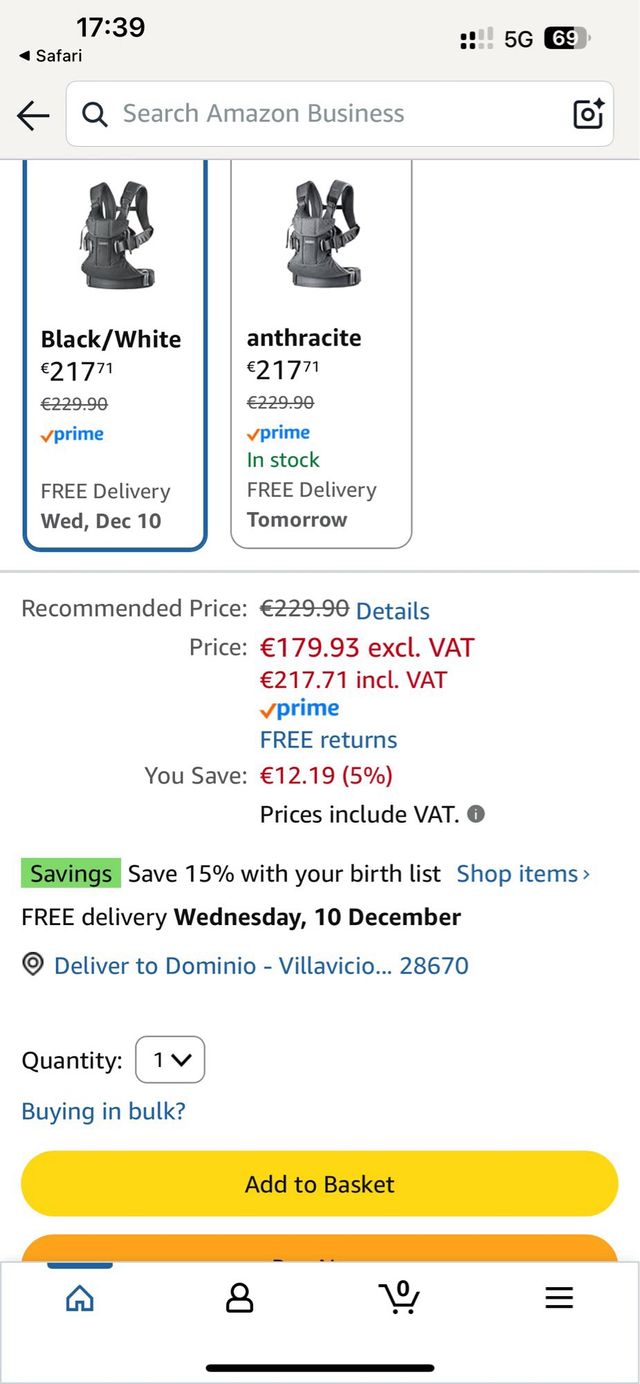The image size is (640, 1384).
Task: Click the Add to Basket button
Action: (x=320, y=1184)
